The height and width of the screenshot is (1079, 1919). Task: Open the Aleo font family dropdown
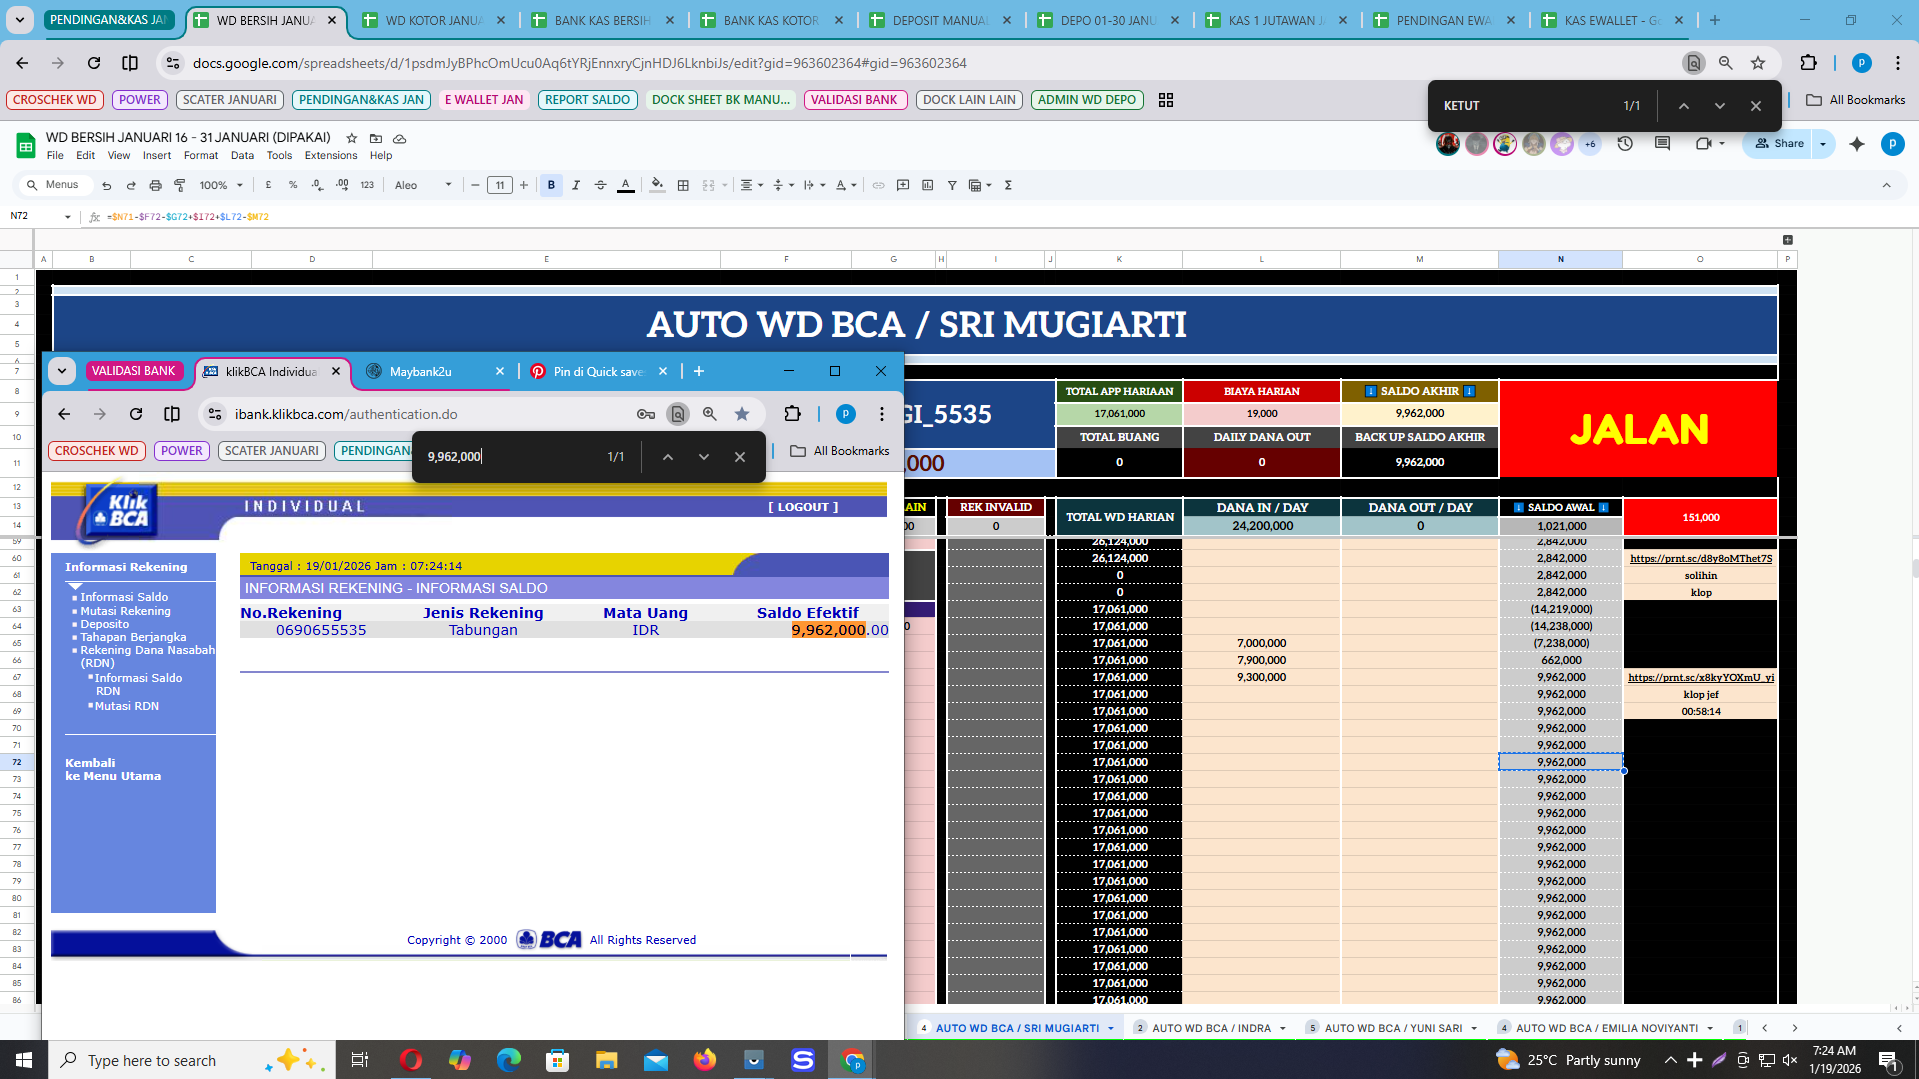pos(424,185)
